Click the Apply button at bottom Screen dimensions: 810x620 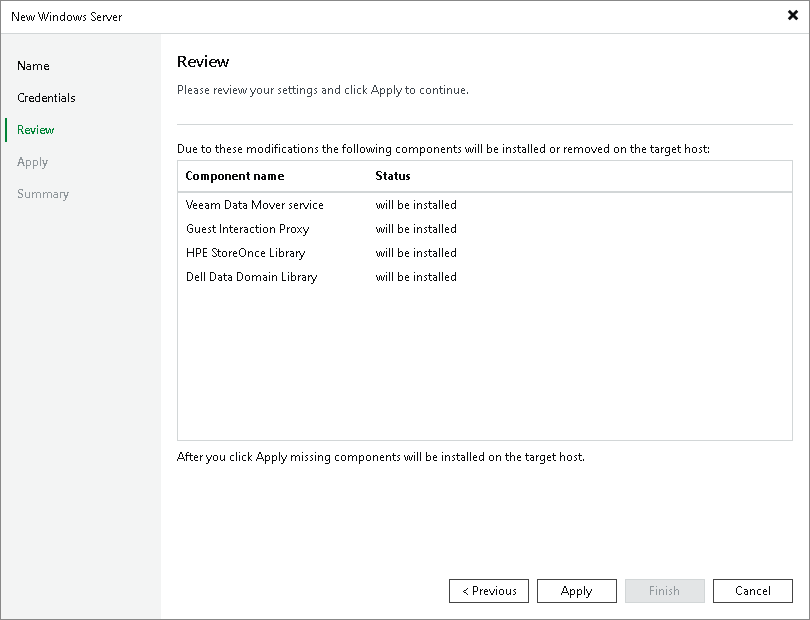click(x=577, y=591)
